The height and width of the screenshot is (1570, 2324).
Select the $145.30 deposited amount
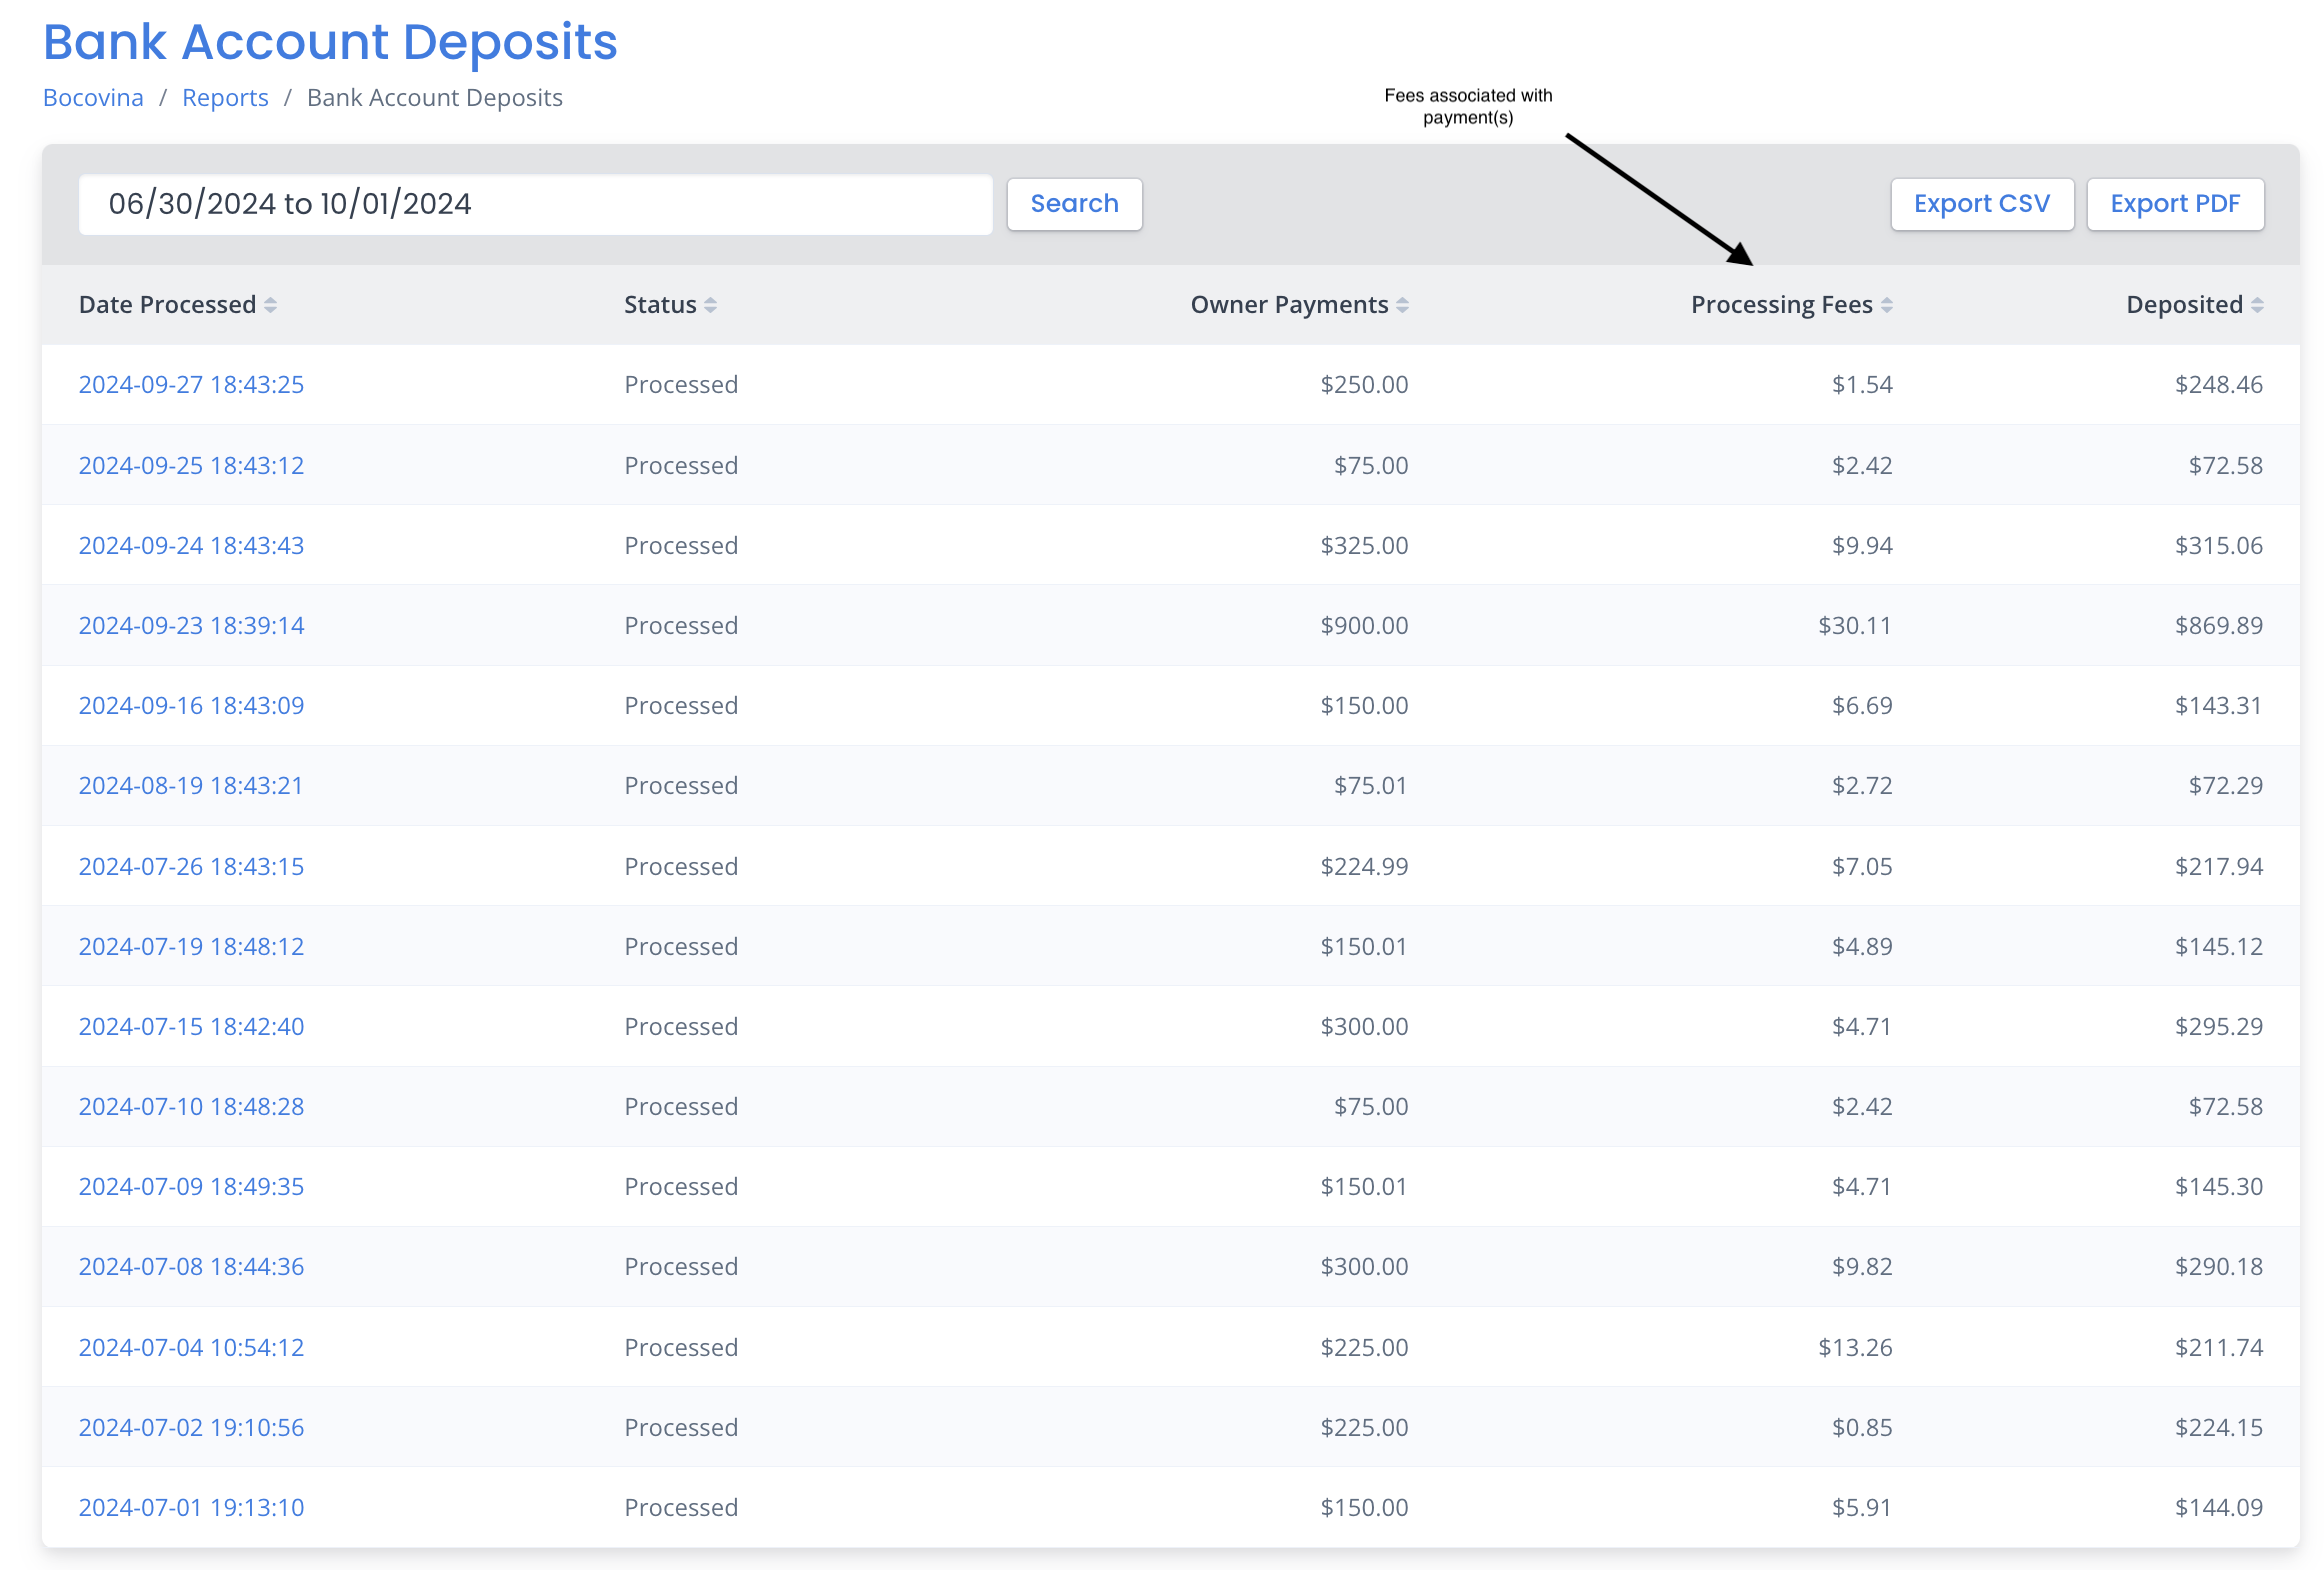[x=2218, y=1186]
